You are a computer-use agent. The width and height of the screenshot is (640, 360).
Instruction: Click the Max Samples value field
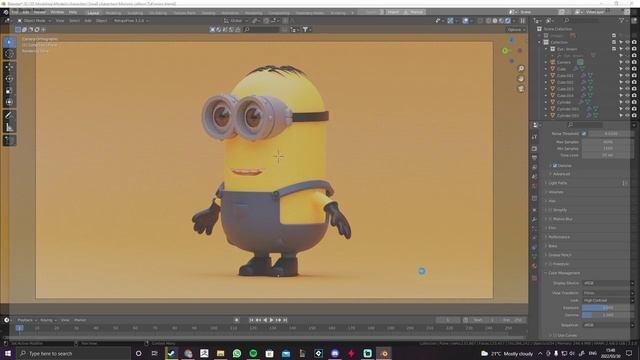608,142
